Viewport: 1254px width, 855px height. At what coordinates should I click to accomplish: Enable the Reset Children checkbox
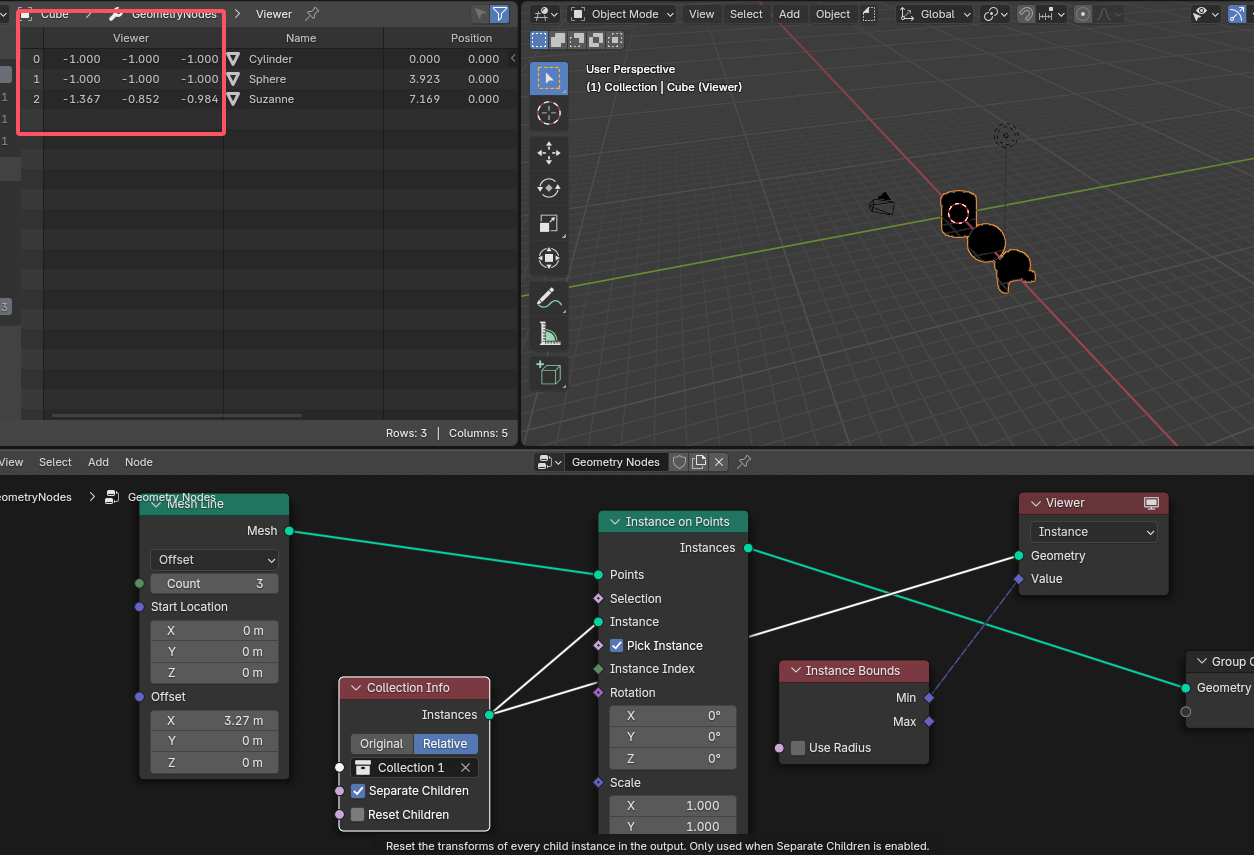[358, 815]
